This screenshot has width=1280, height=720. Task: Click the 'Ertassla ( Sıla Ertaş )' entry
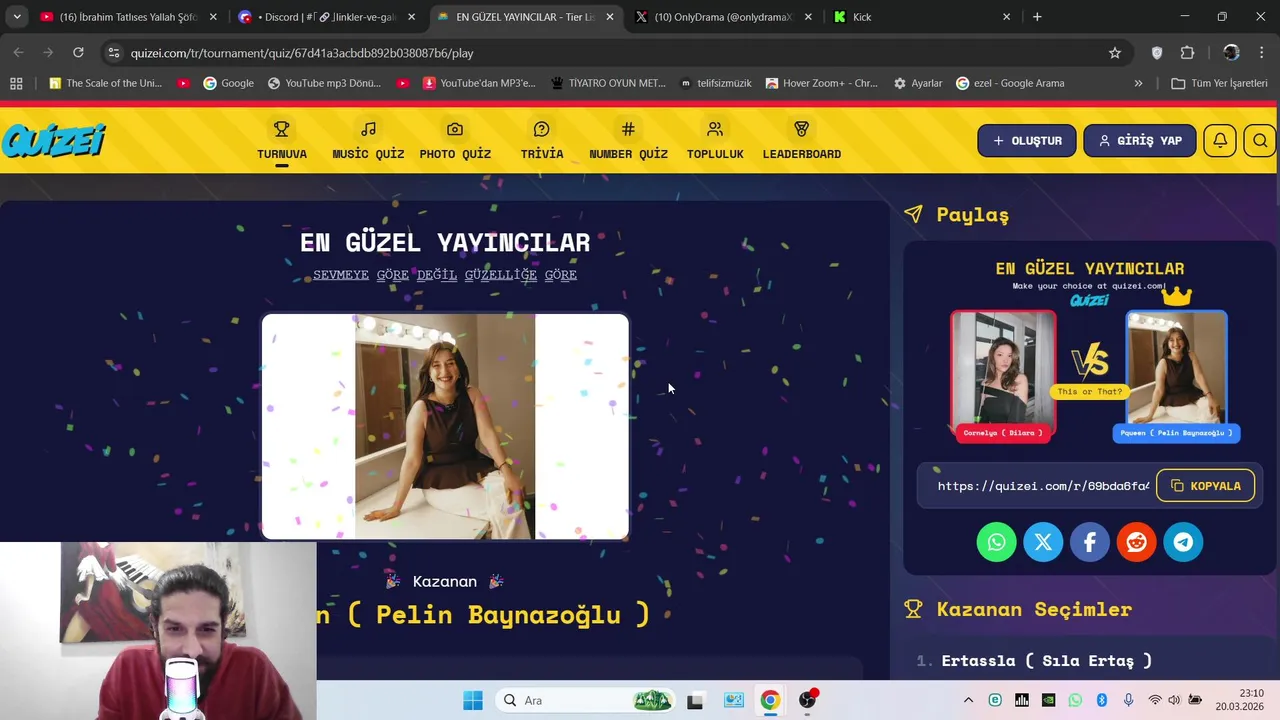coord(1046,661)
